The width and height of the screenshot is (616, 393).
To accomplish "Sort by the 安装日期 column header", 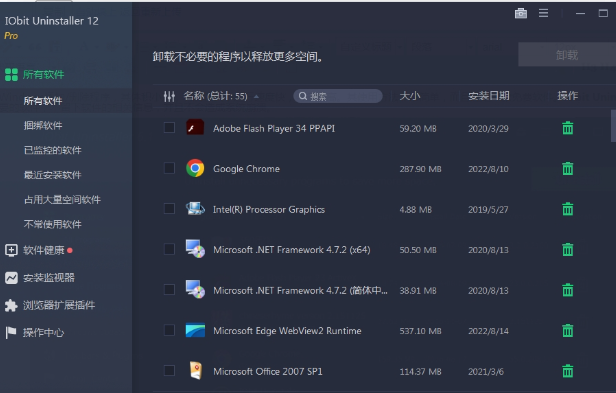I will pos(489,95).
